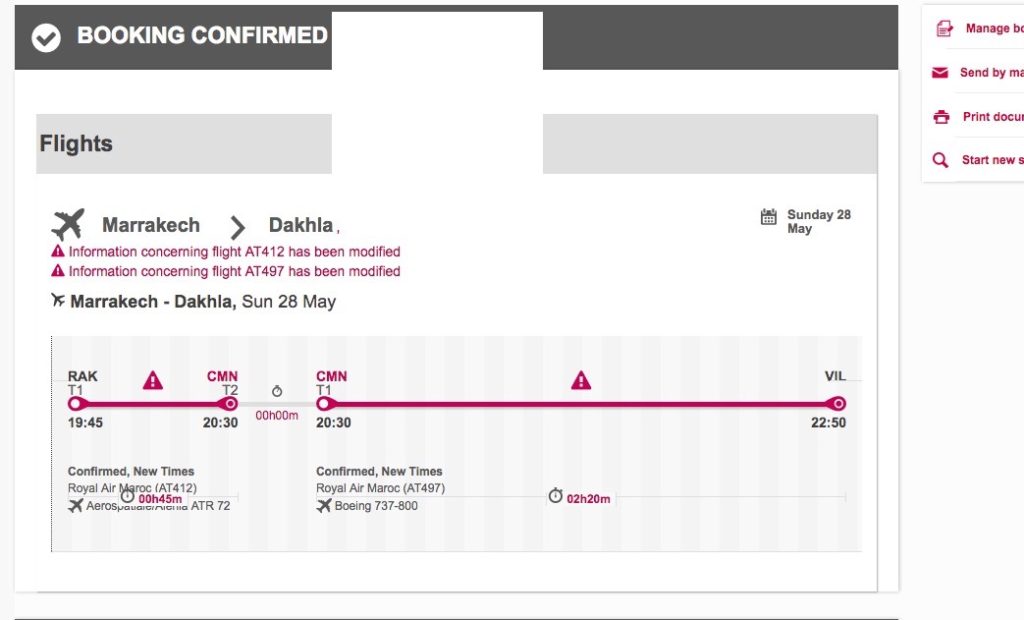Click the Start new search magnifier icon
Viewport: 1024px width, 620px height.
(940, 160)
